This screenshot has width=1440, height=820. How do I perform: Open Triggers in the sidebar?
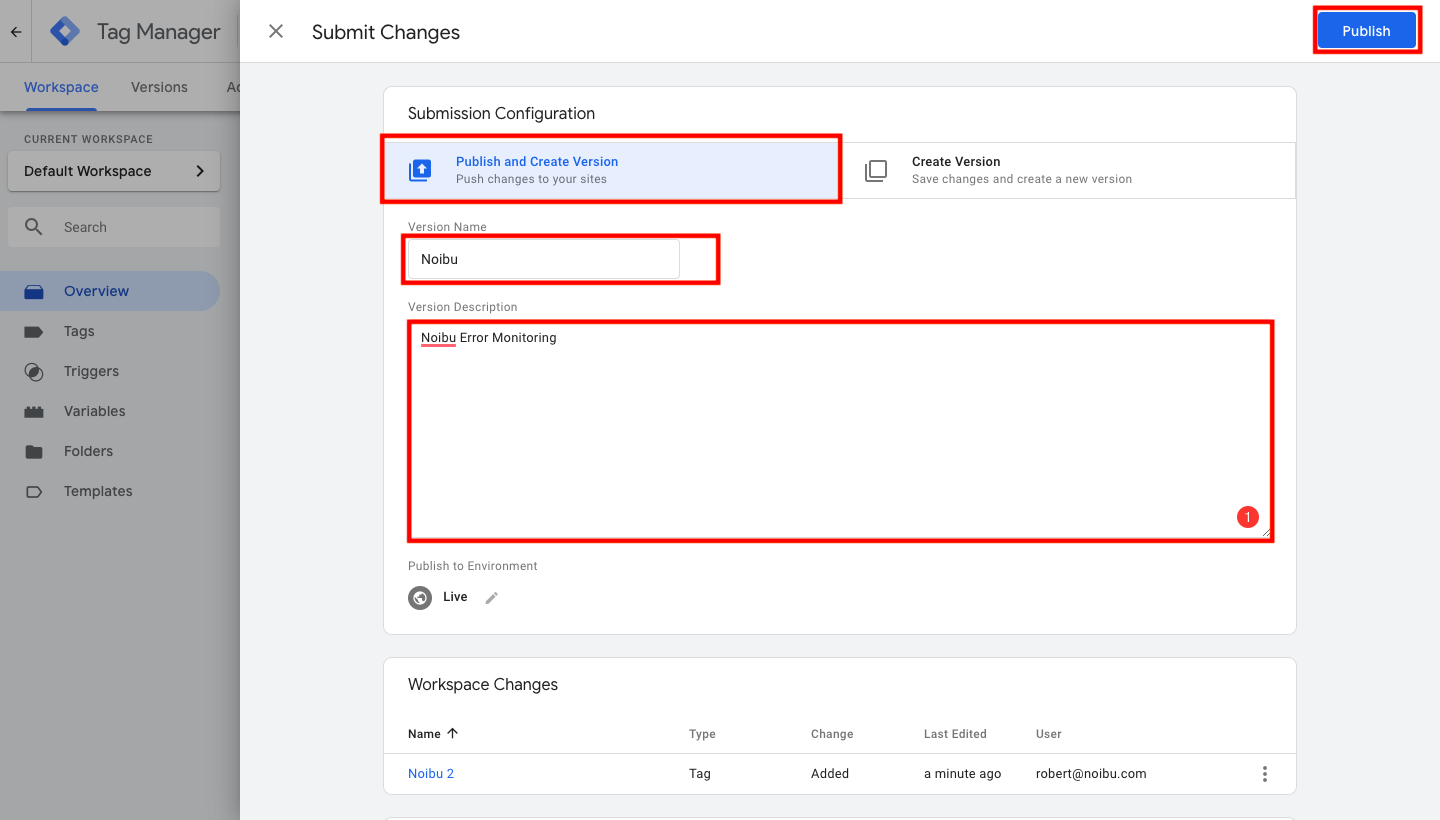coord(91,371)
